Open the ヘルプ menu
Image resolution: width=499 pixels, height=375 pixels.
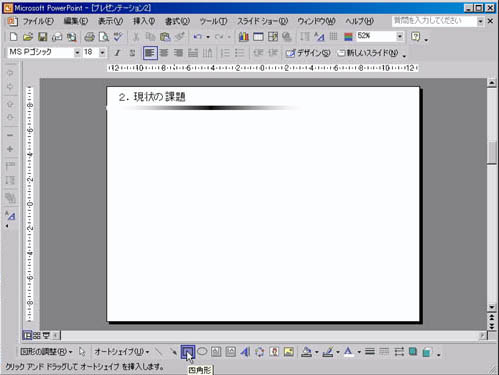359,21
